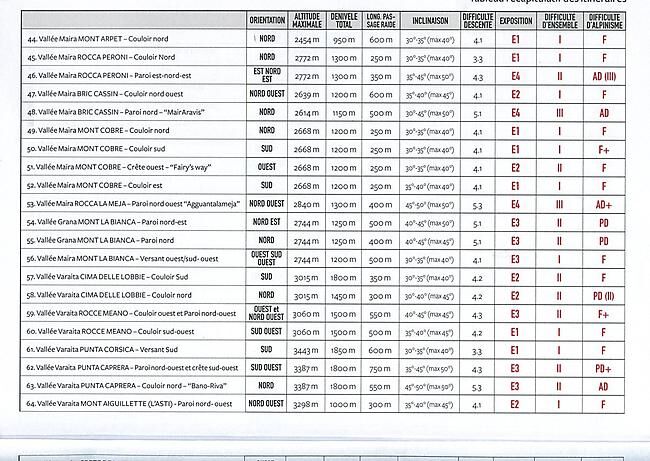Select row 53 ROCCA LA MEJA "Agguantalameja" name
Viewport: 650px width, 461px height.
133,204
